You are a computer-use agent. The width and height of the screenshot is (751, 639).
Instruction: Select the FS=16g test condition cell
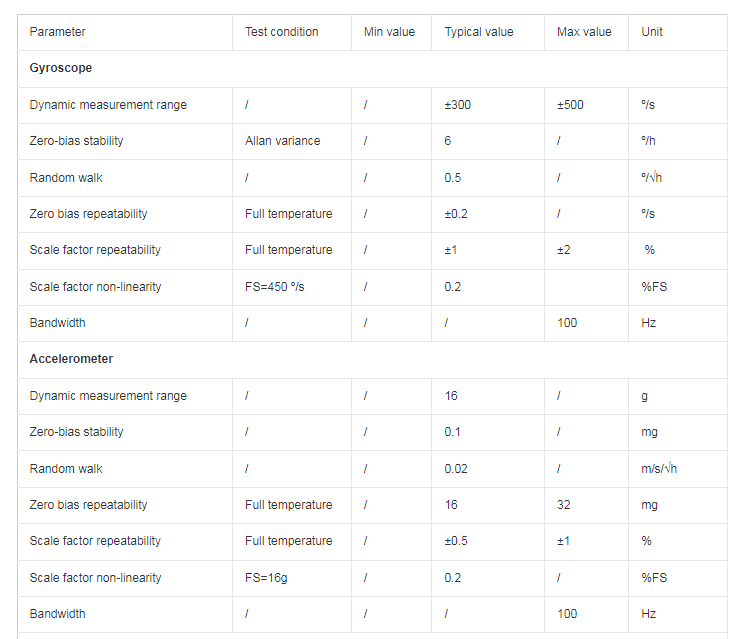tap(292, 578)
